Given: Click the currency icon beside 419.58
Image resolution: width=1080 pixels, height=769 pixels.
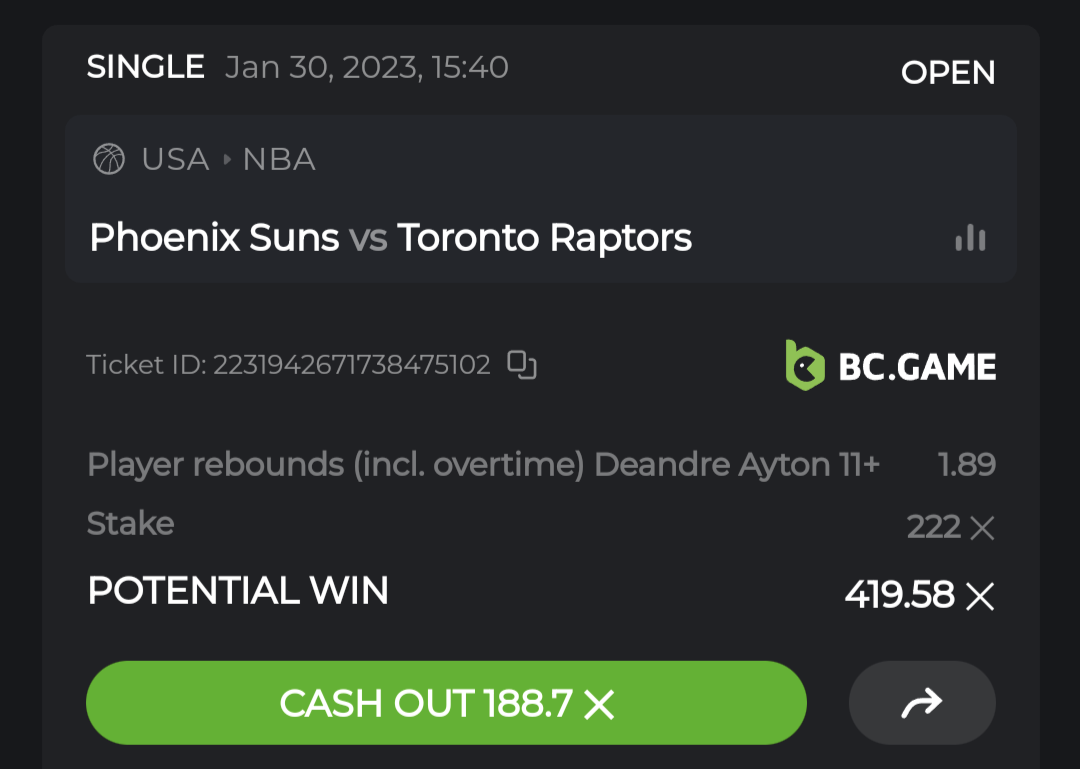Looking at the screenshot, I should (x=980, y=596).
